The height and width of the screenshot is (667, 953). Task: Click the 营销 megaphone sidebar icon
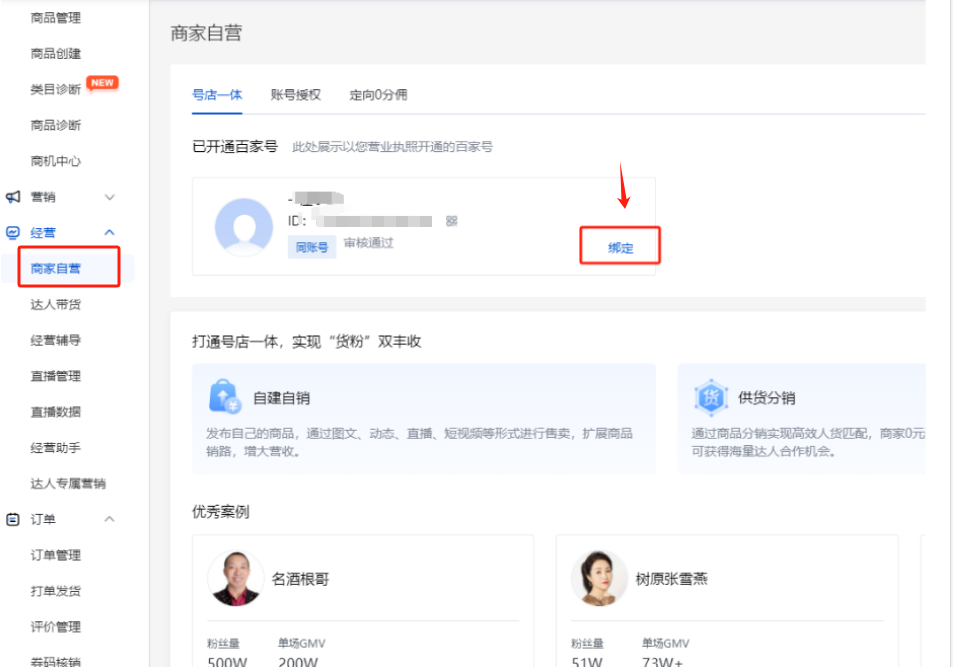tap(14, 197)
